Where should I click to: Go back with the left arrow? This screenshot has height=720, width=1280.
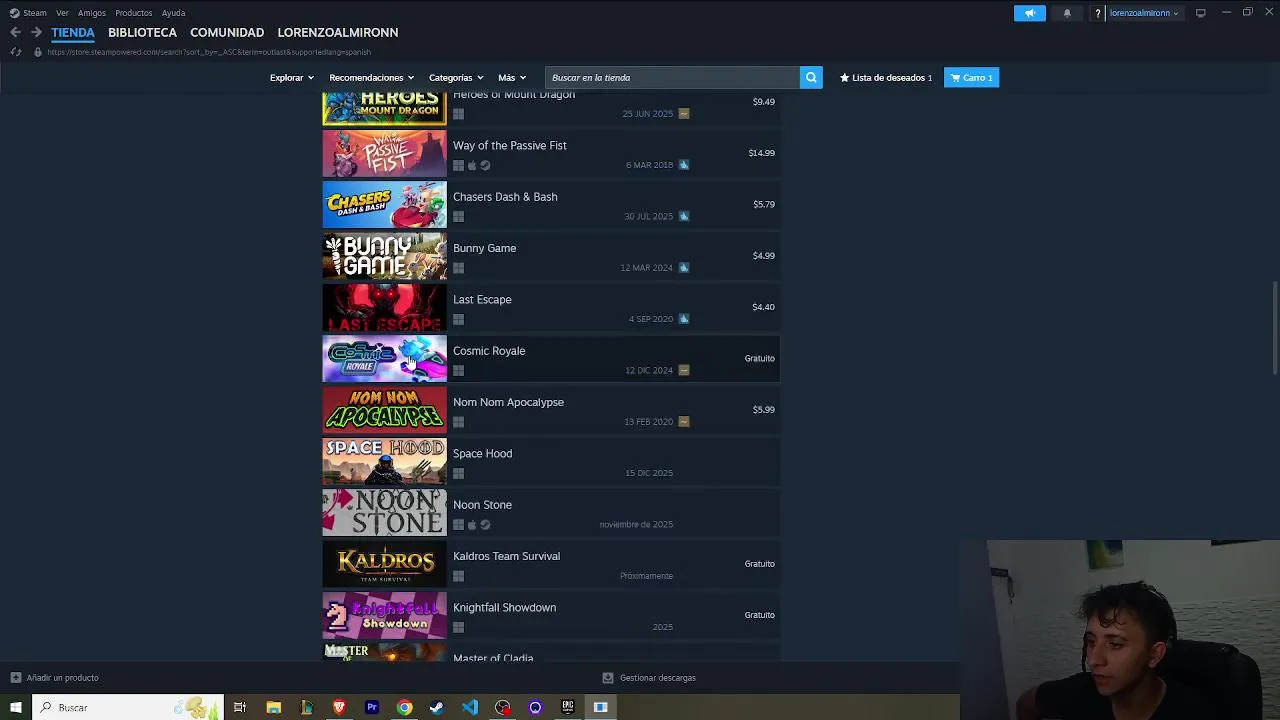click(x=15, y=32)
